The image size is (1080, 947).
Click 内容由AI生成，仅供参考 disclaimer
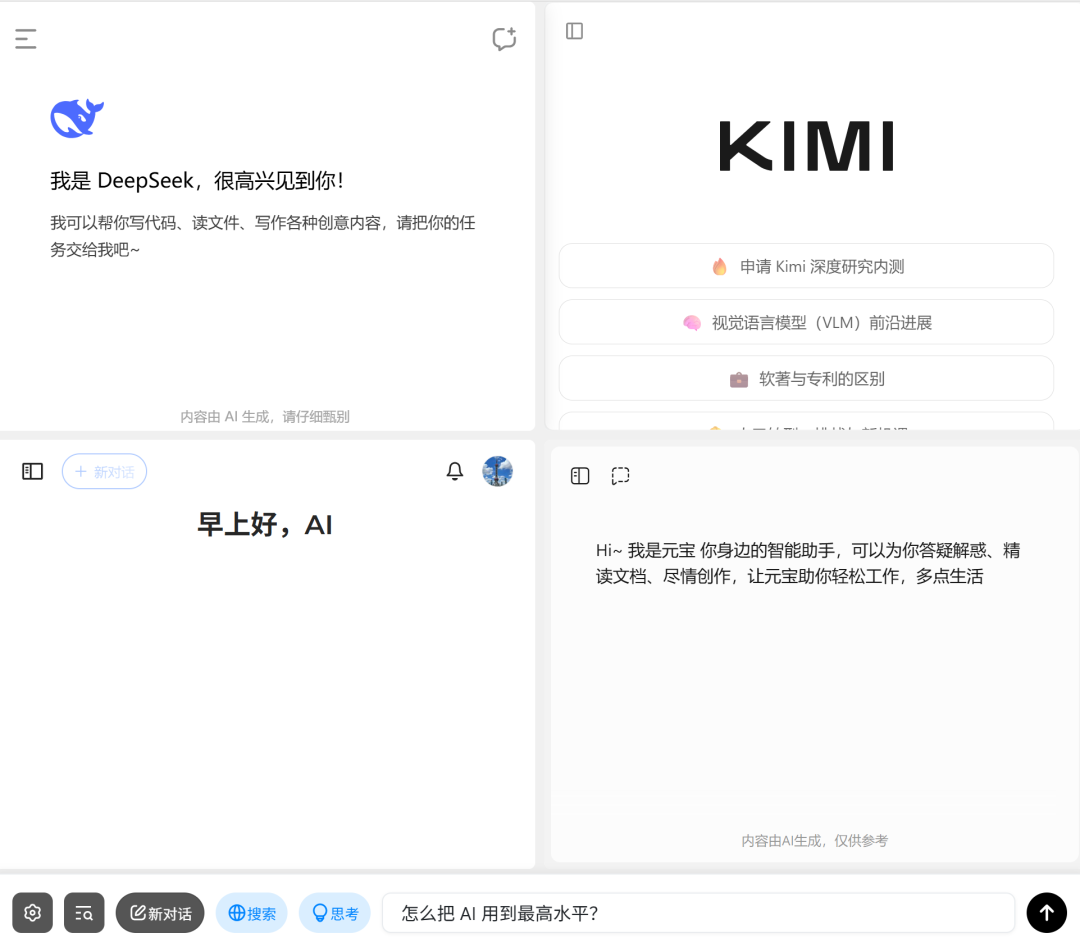(x=814, y=840)
